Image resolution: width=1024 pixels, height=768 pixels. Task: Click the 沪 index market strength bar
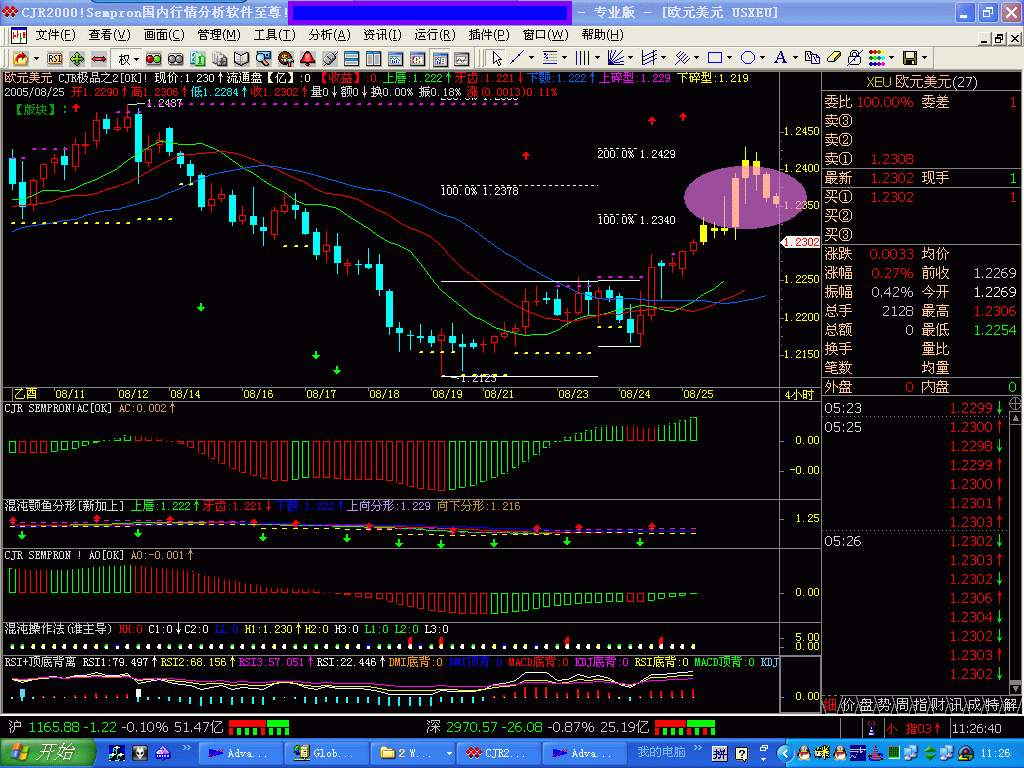tap(259, 727)
